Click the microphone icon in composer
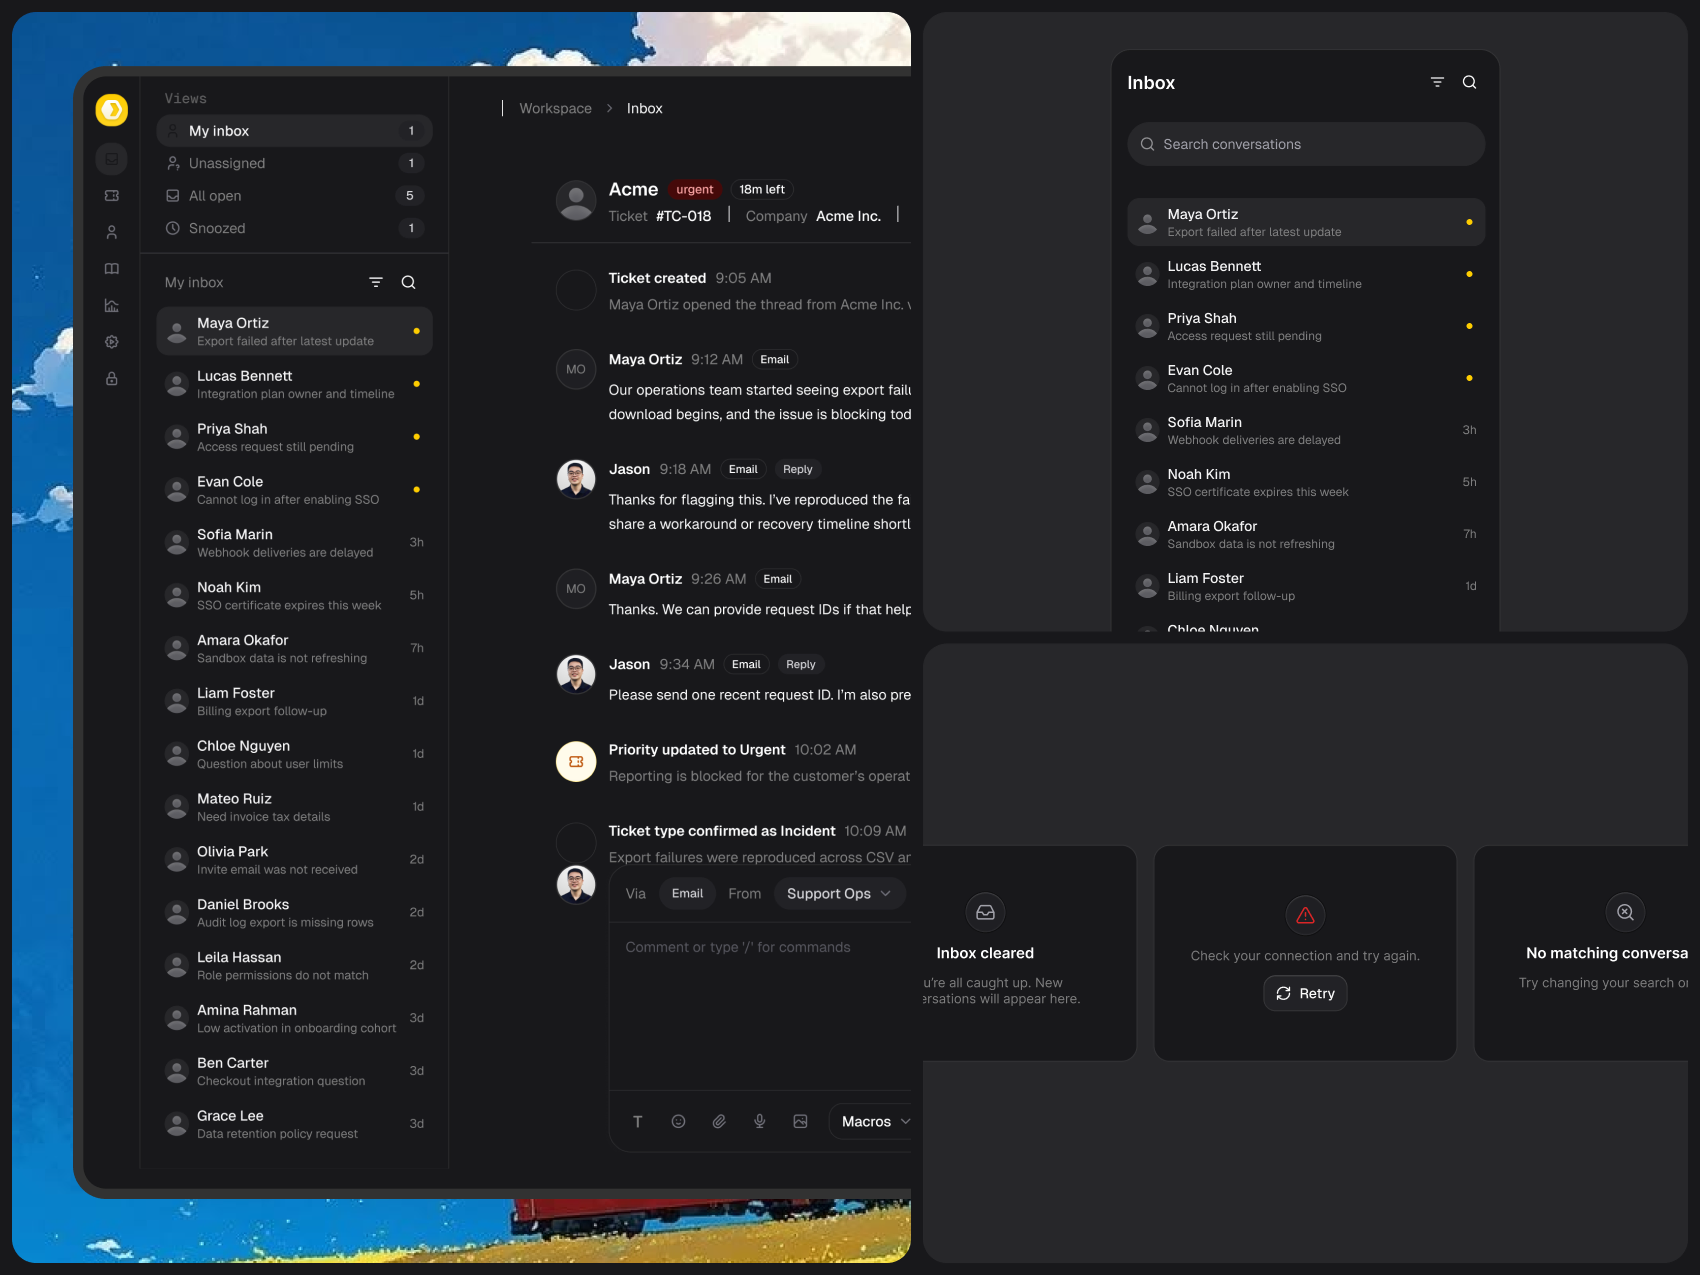The height and width of the screenshot is (1275, 1700). pos(760,1122)
